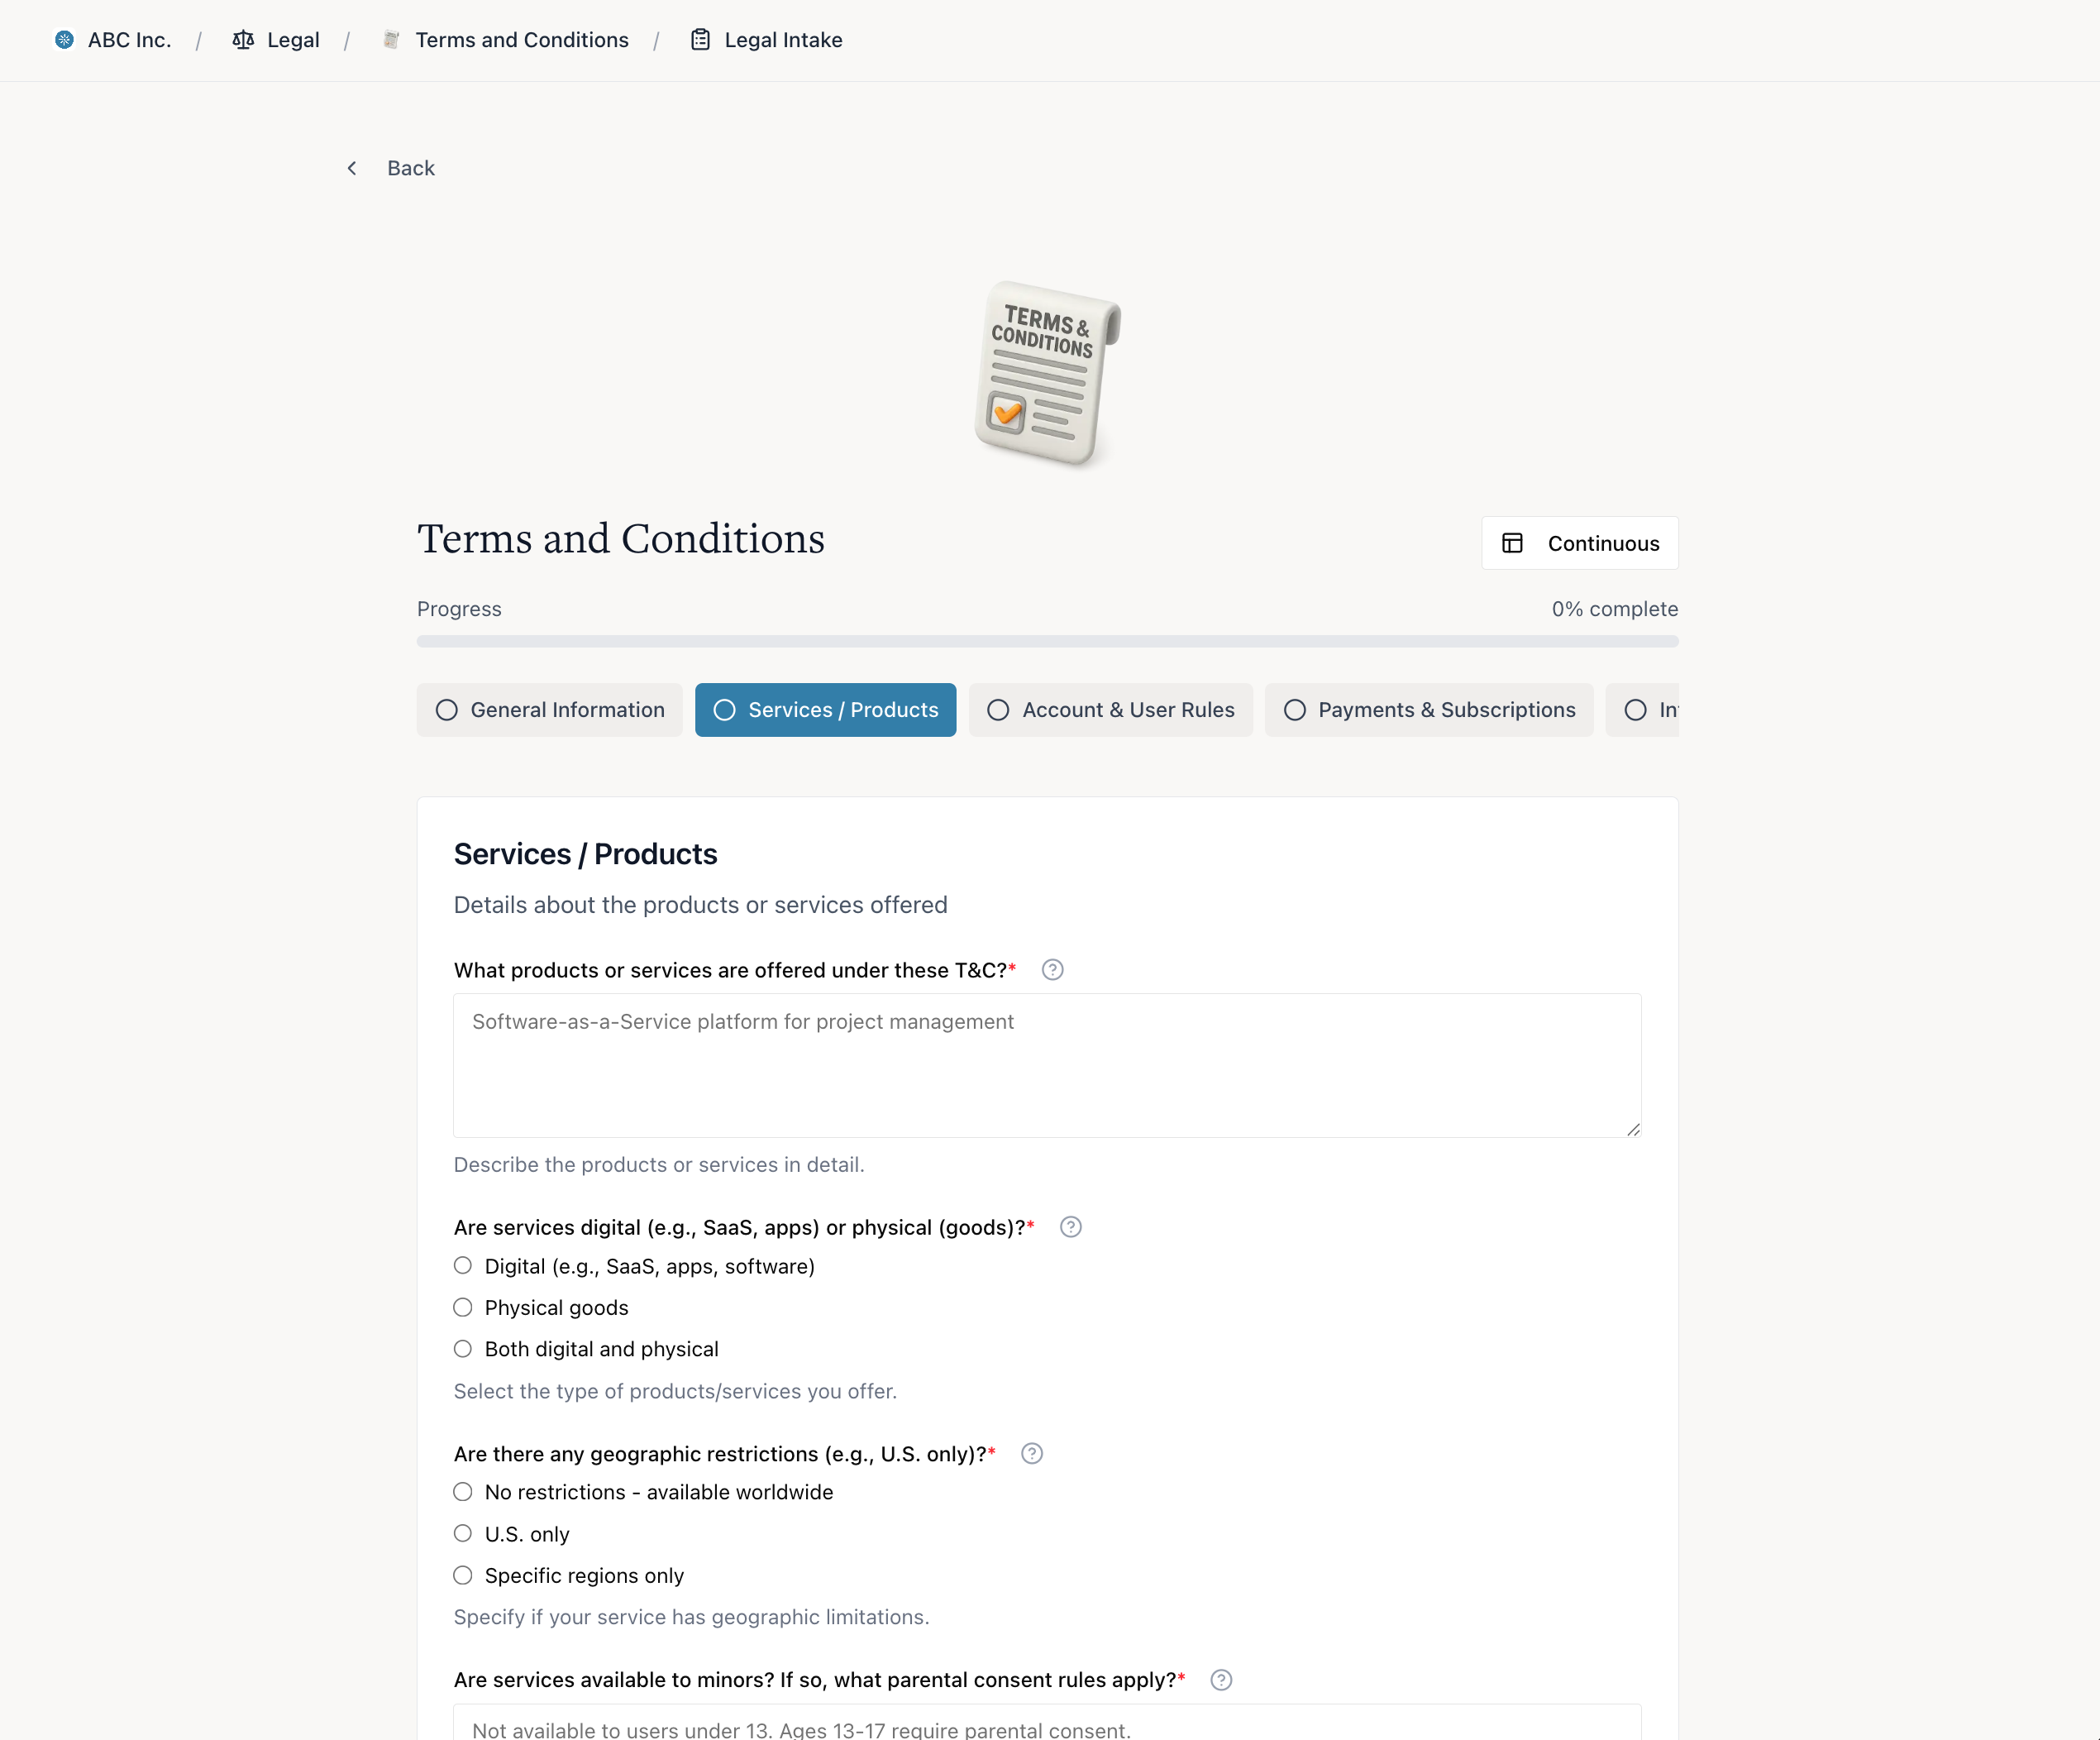2100x1740 pixels.
Task: Select No restrictions - available worldwide
Action: click(463, 1492)
